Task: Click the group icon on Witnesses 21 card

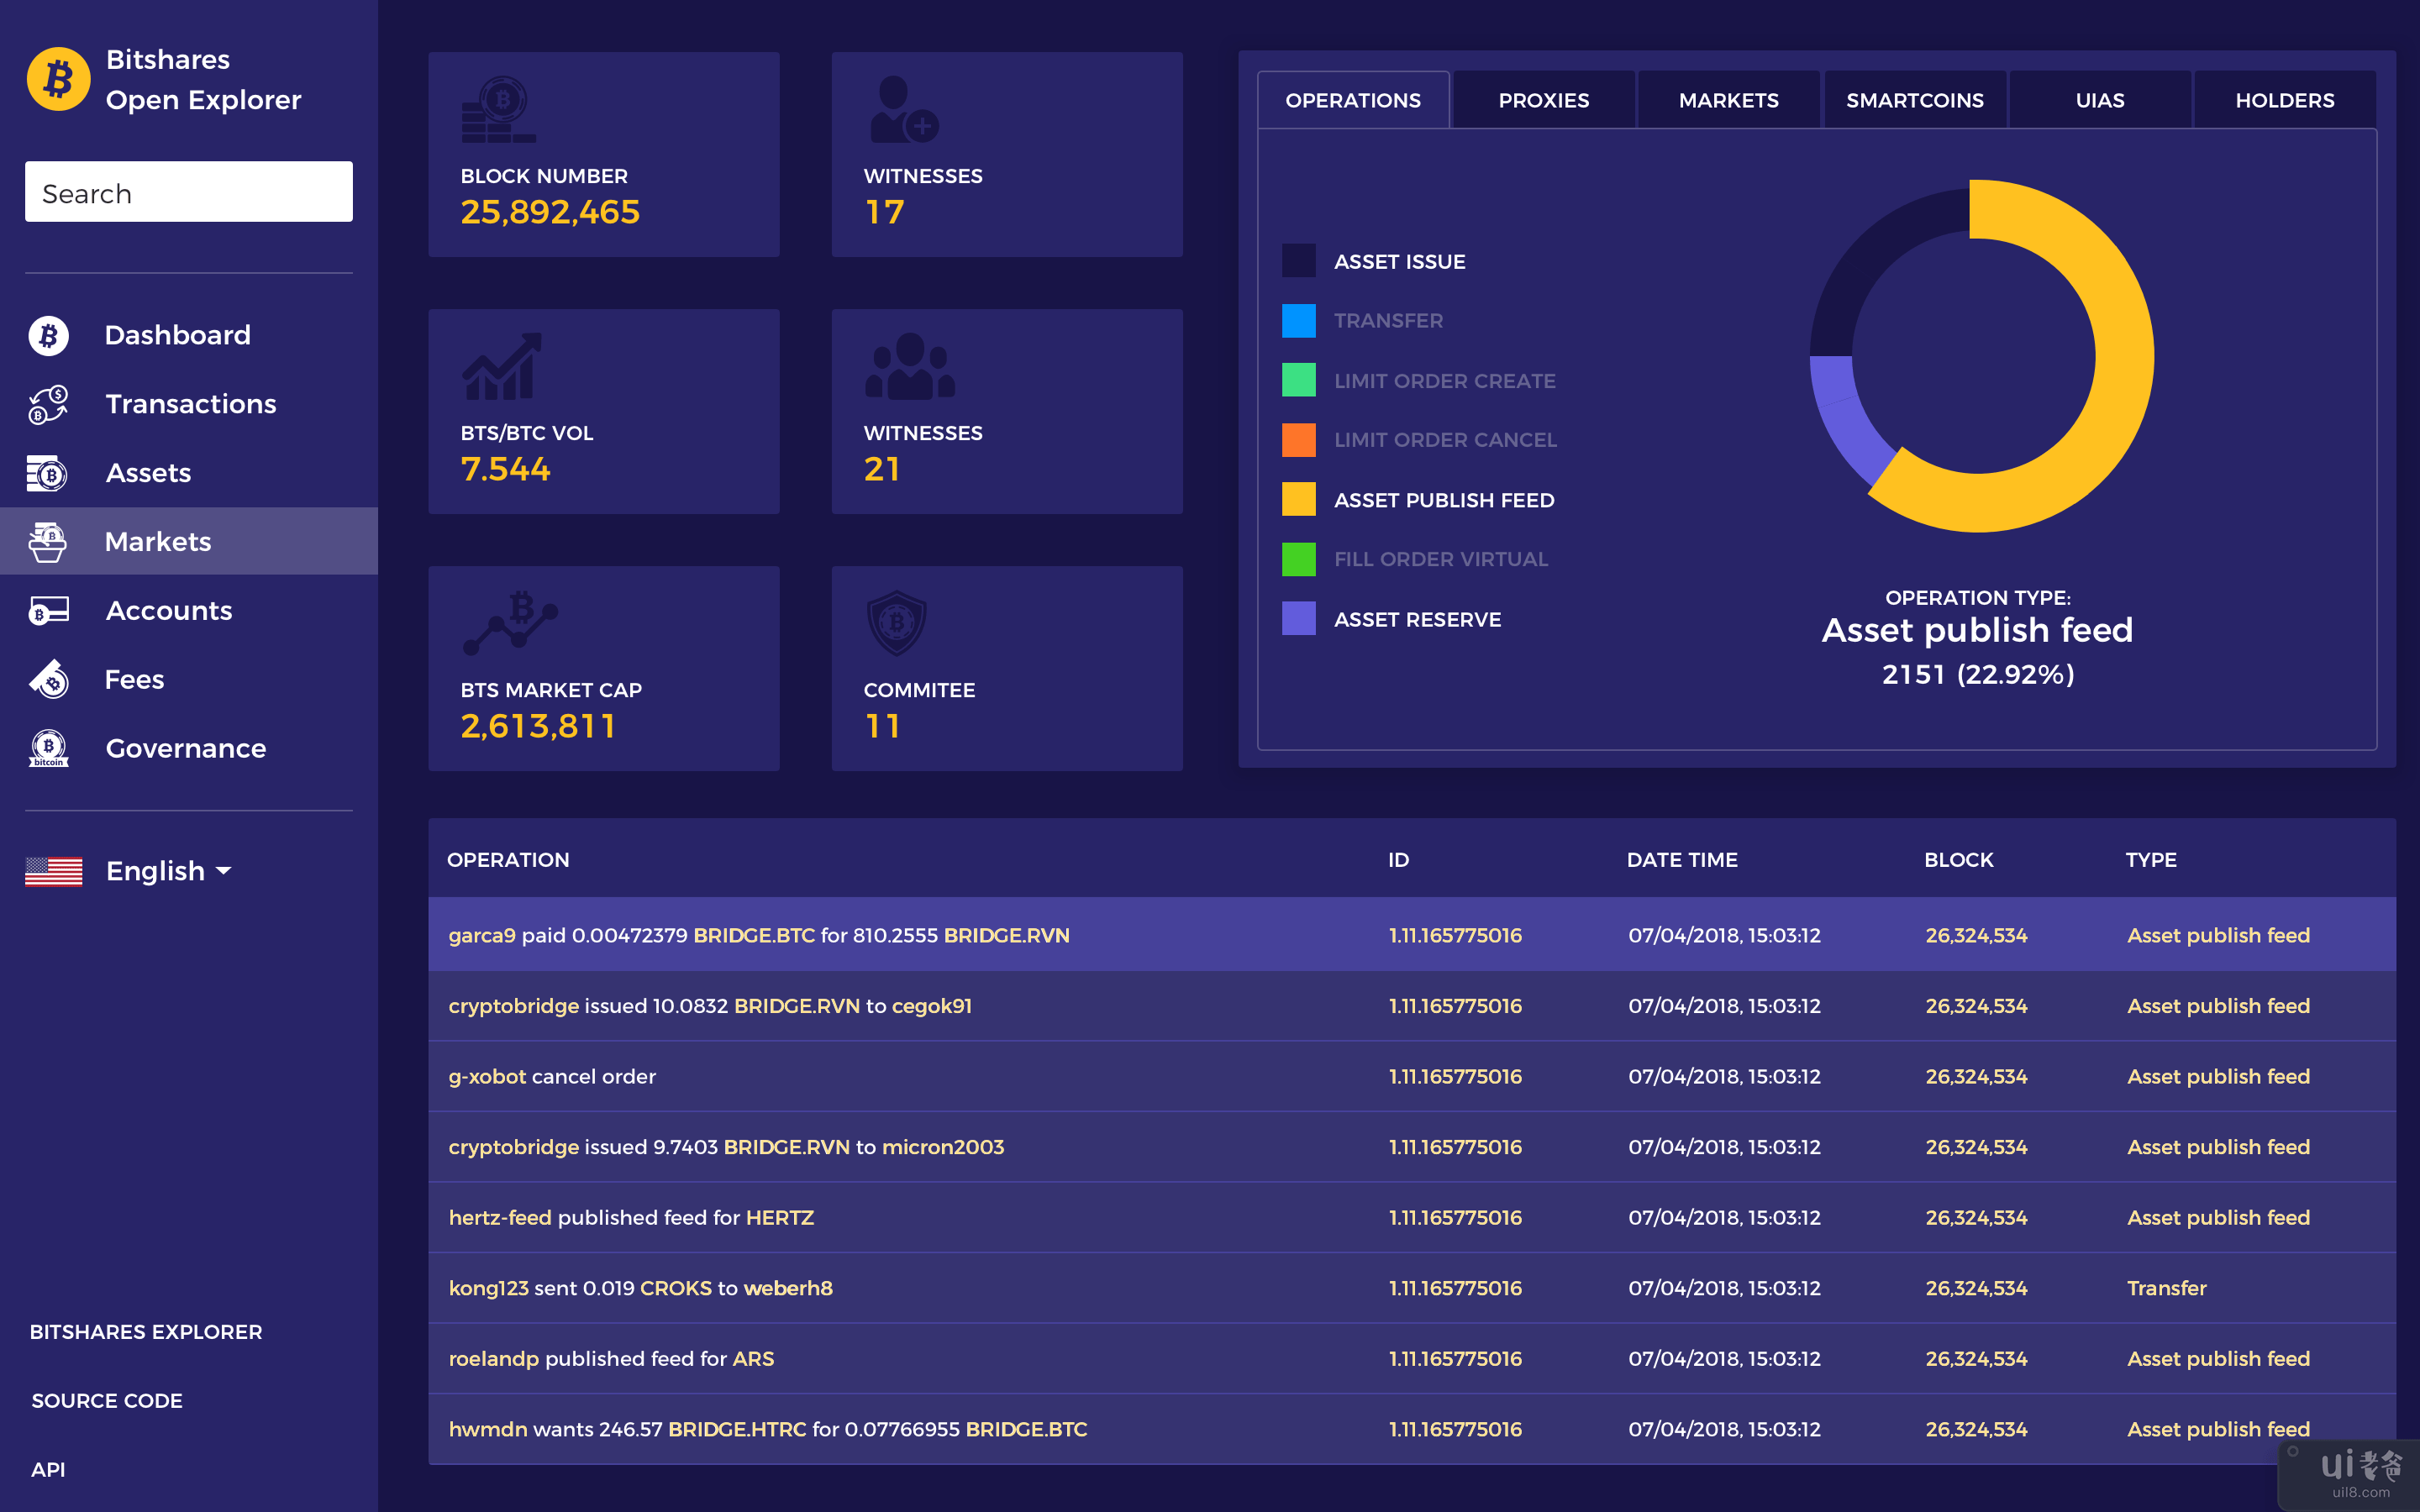Action: pos(910,366)
